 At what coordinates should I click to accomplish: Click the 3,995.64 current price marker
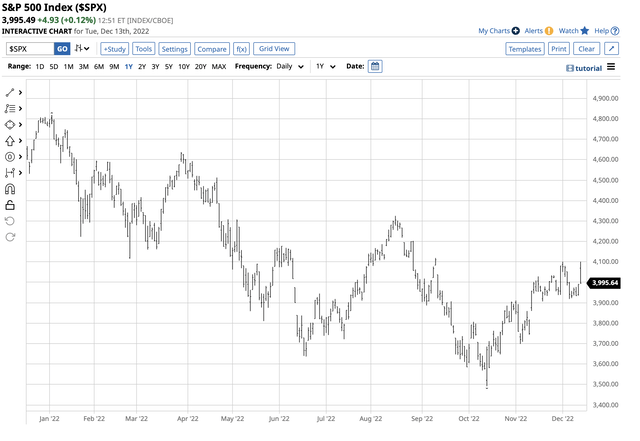(604, 283)
